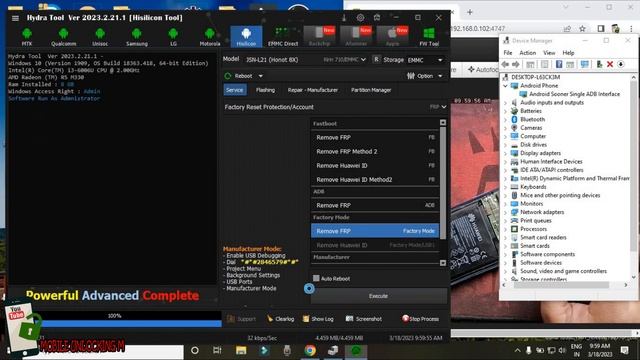Open Device Manager Action menu

point(527,53)
